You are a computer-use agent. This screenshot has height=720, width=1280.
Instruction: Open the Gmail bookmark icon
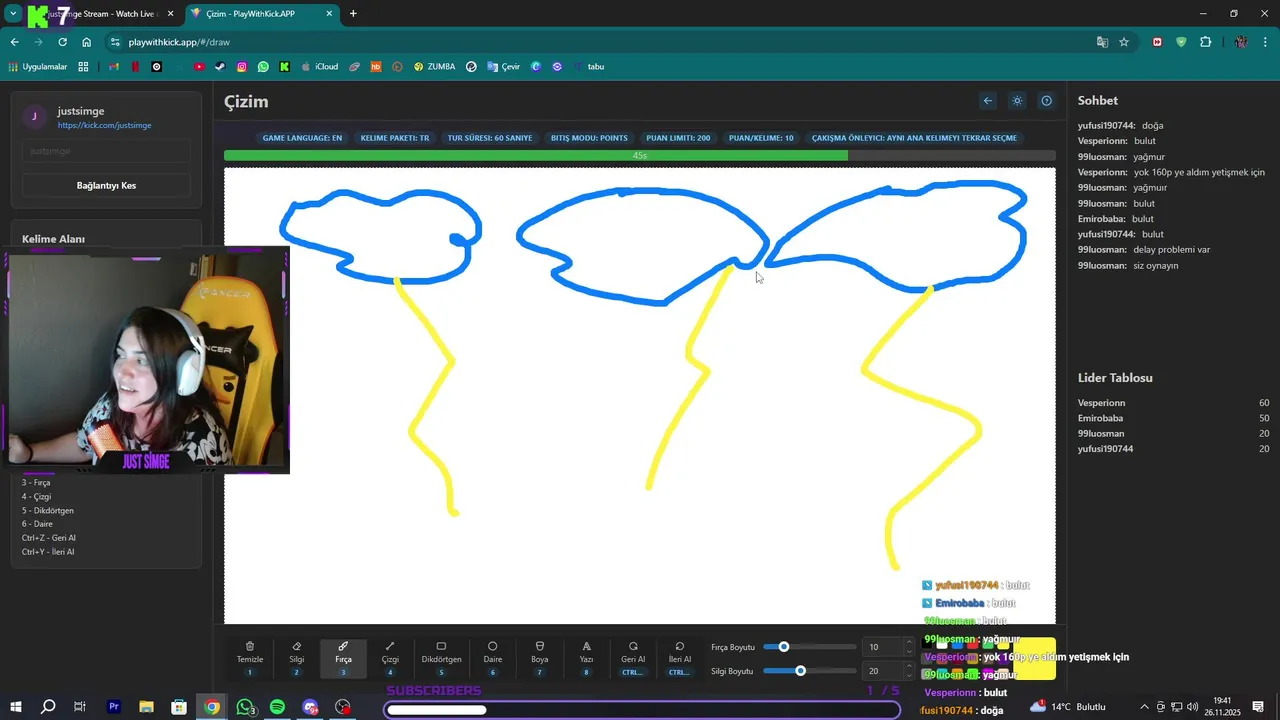114,67
